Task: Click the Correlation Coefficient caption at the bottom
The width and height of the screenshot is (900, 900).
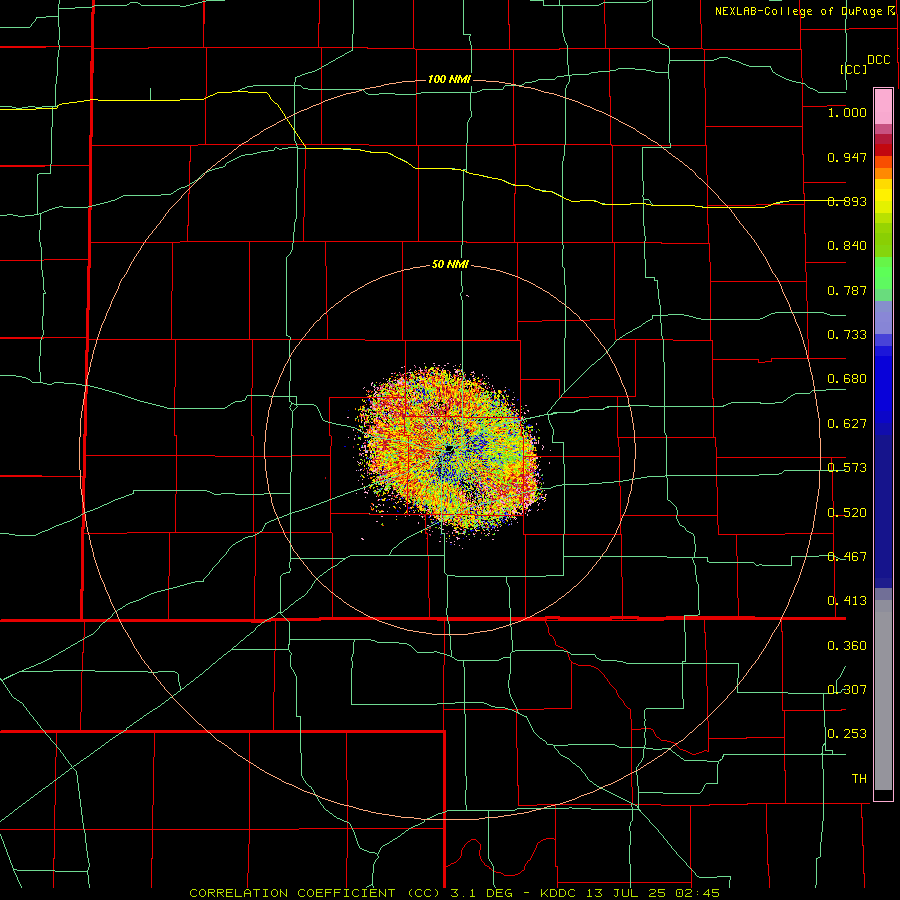Action: coord(454,893)
